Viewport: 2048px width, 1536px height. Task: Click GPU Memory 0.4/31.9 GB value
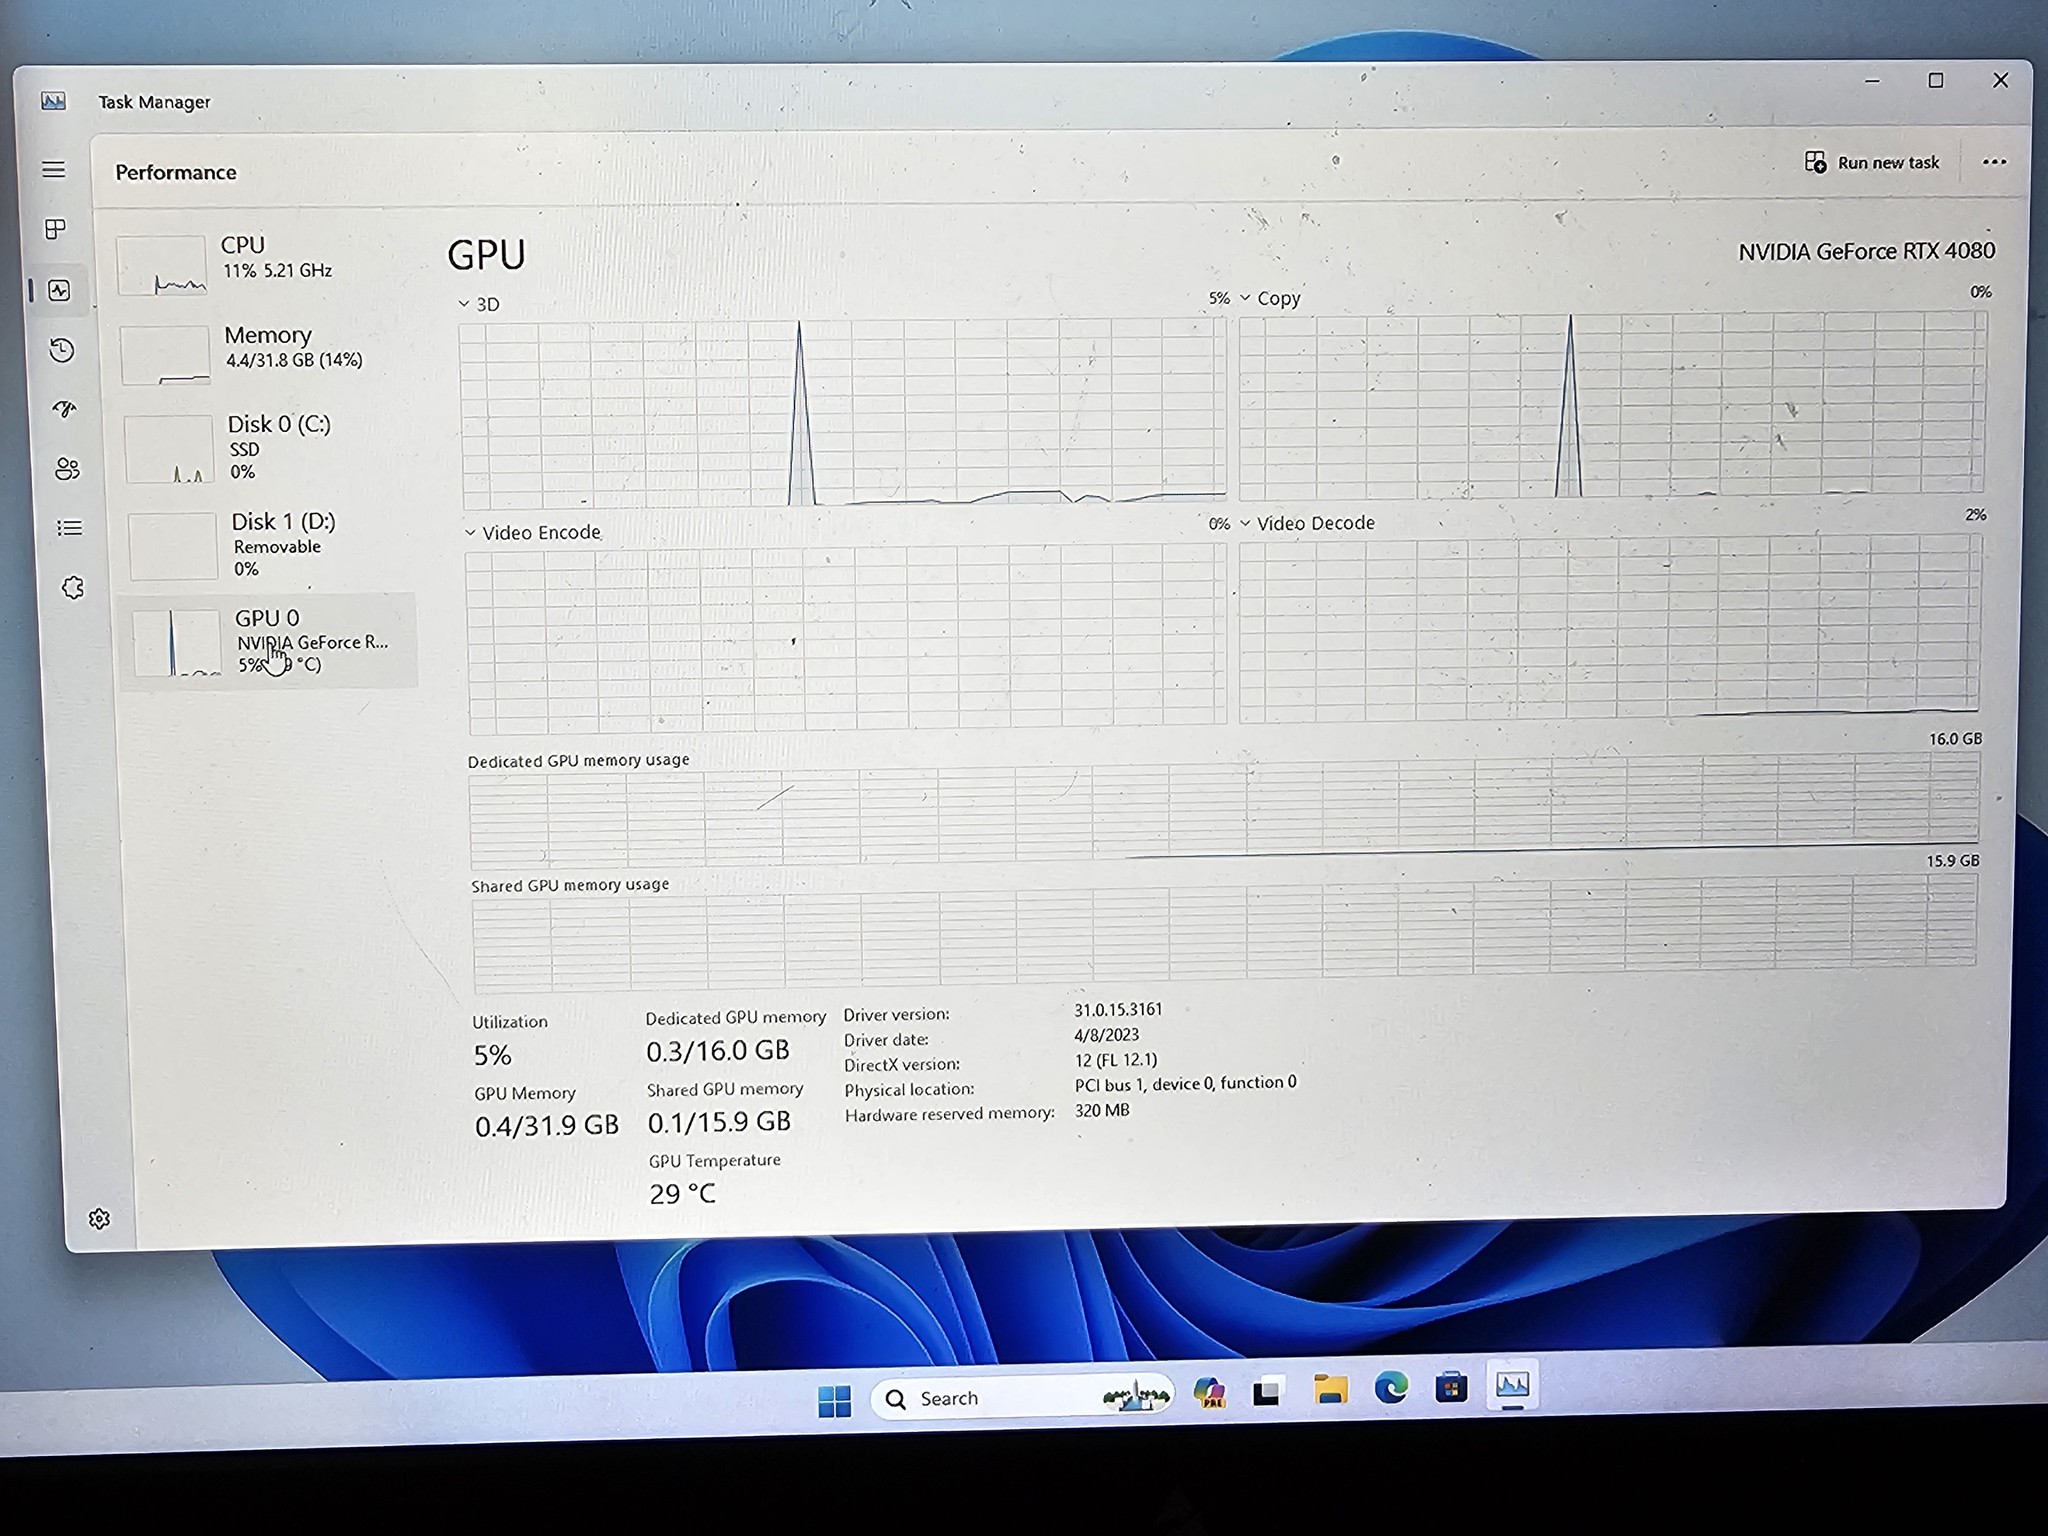click(x=546, y=1126)
